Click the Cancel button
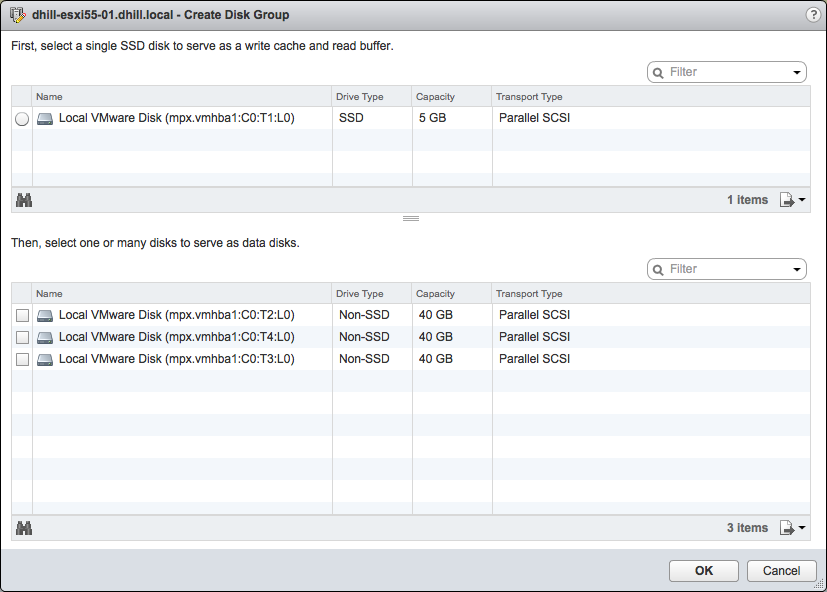The width and height of the screenshot is (827, 592). [x=781, y=570]
